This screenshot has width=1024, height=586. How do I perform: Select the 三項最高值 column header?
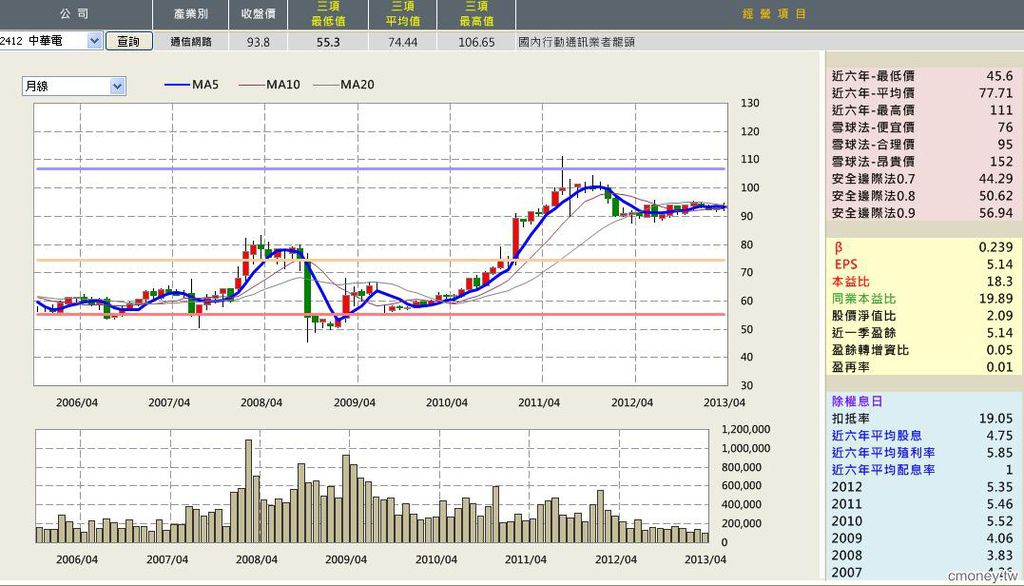click(476, 14)
